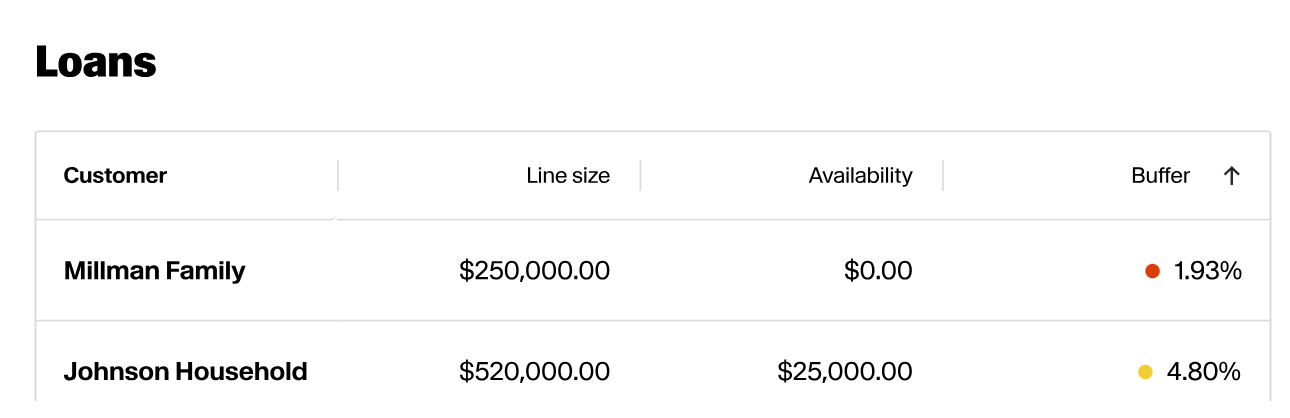Select the $25,000.00 availability cell
The width and height of the screenshot is (1290, 418).
pyautogui.click(x=845, y=372)
